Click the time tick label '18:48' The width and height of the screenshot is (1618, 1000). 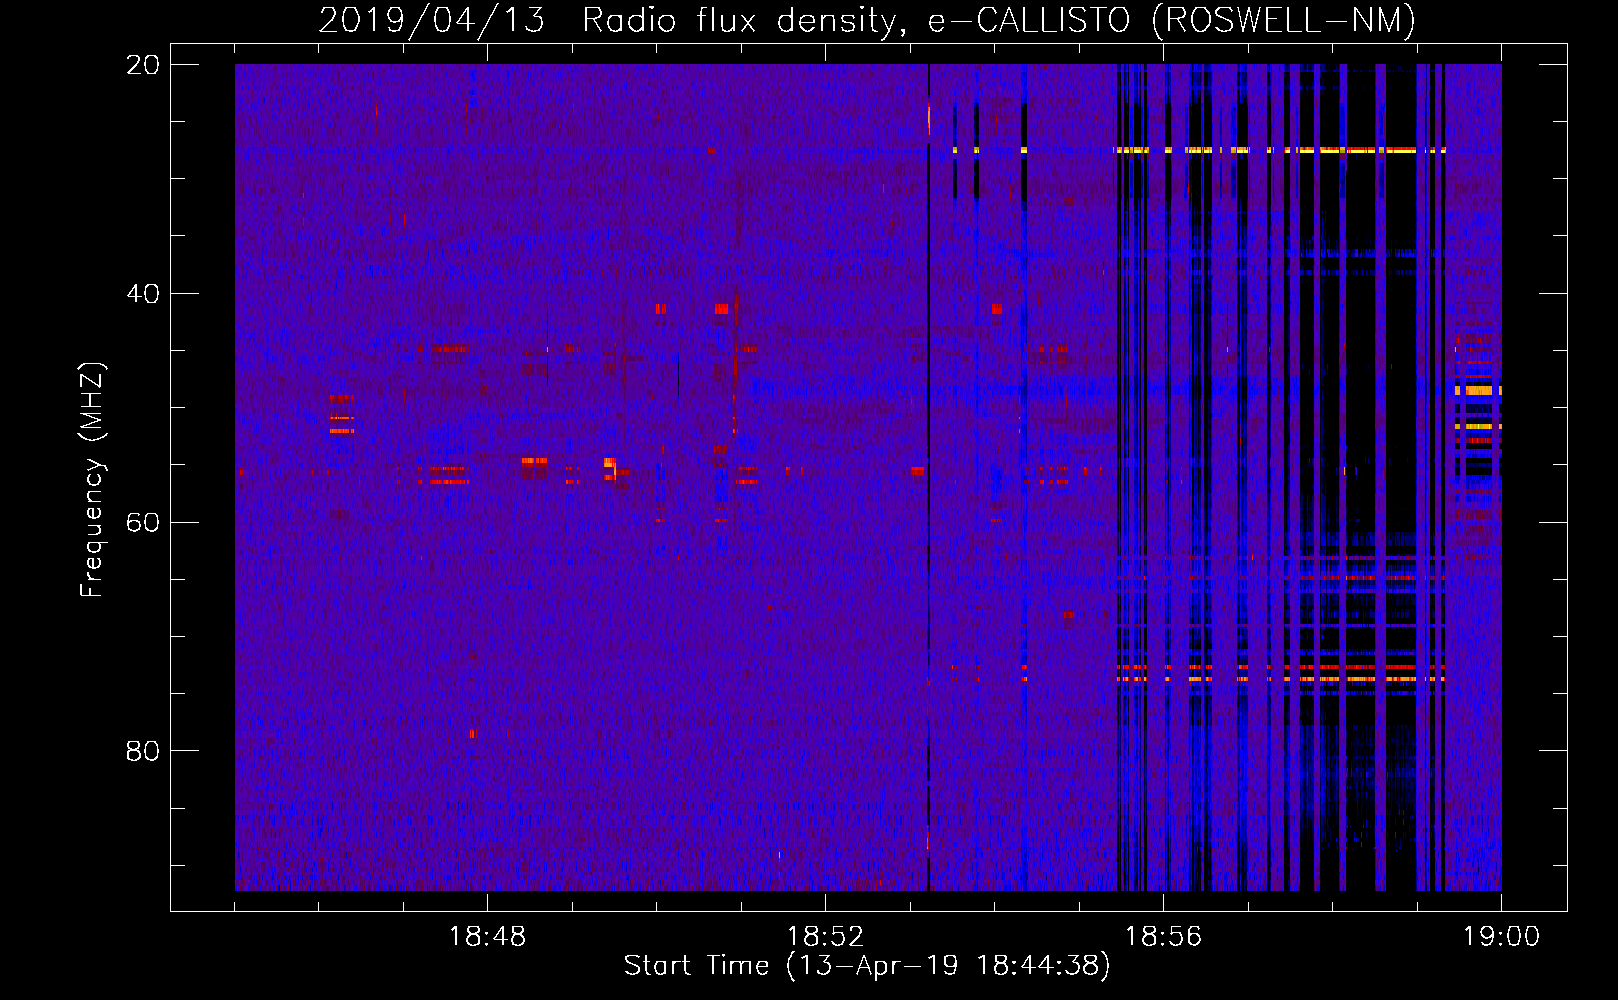coord(487,936)
